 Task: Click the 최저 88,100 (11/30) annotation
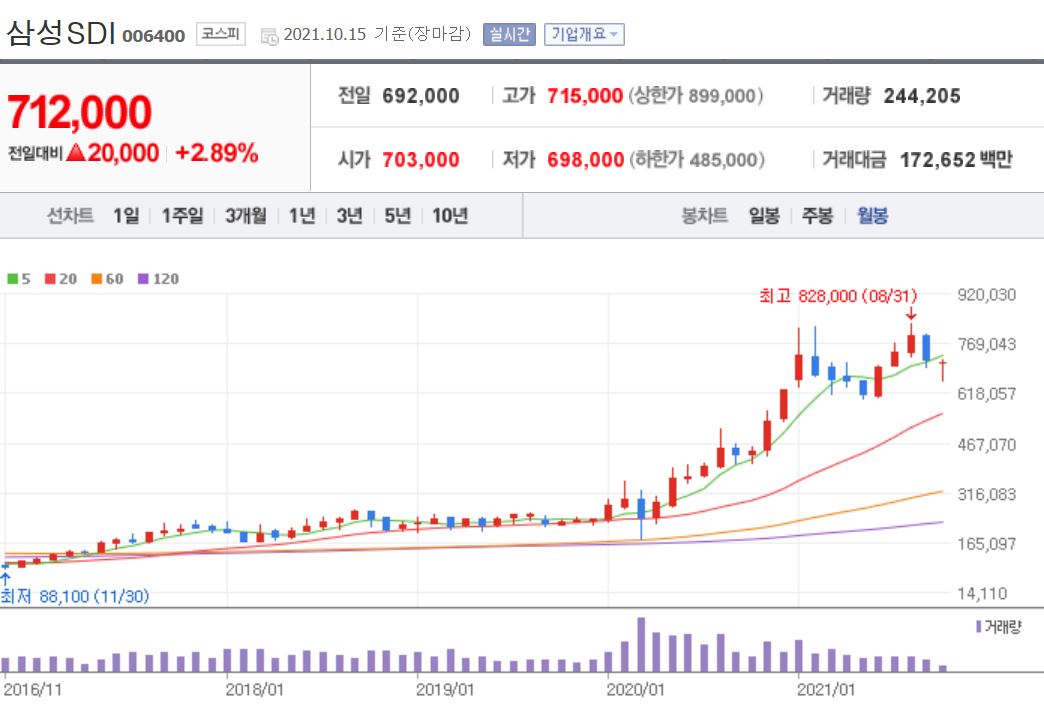(75, 596)
